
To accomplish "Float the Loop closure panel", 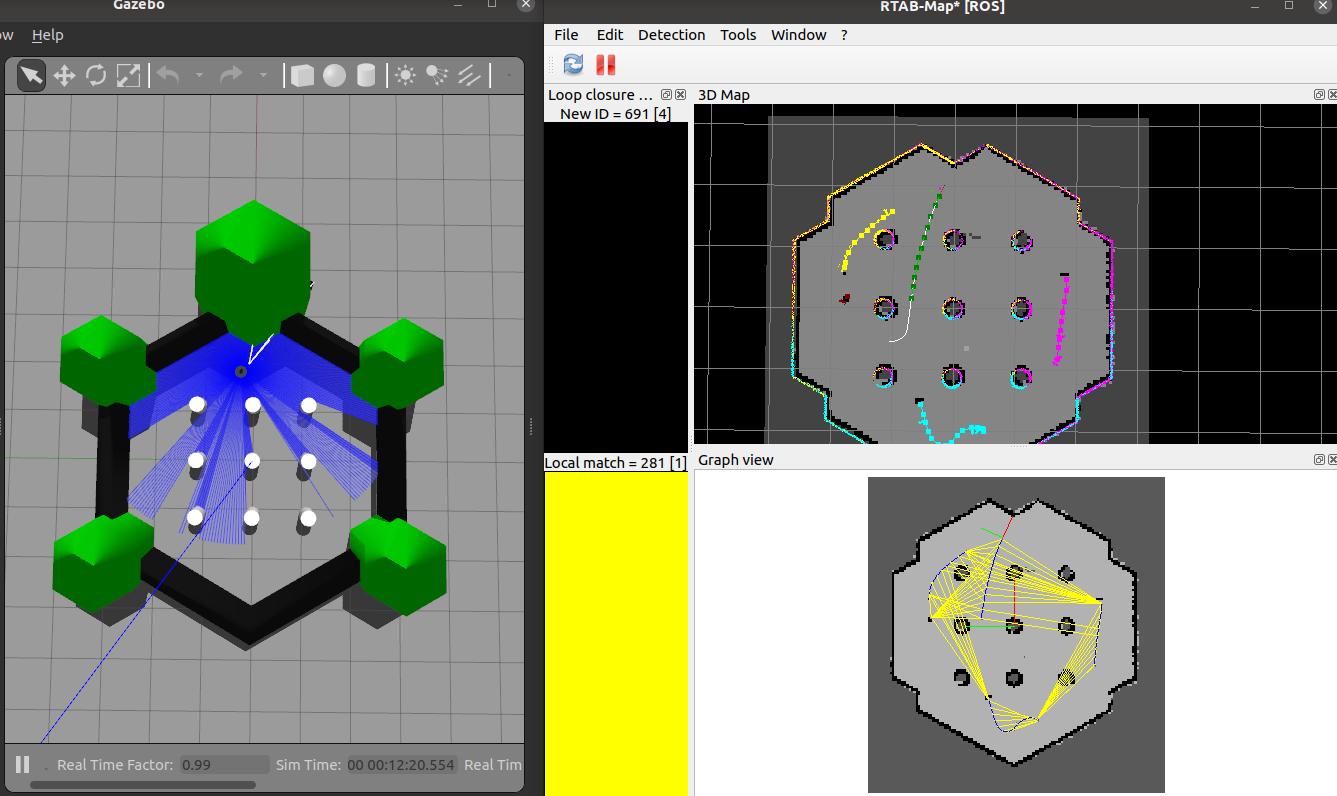I will coord(667,94).
